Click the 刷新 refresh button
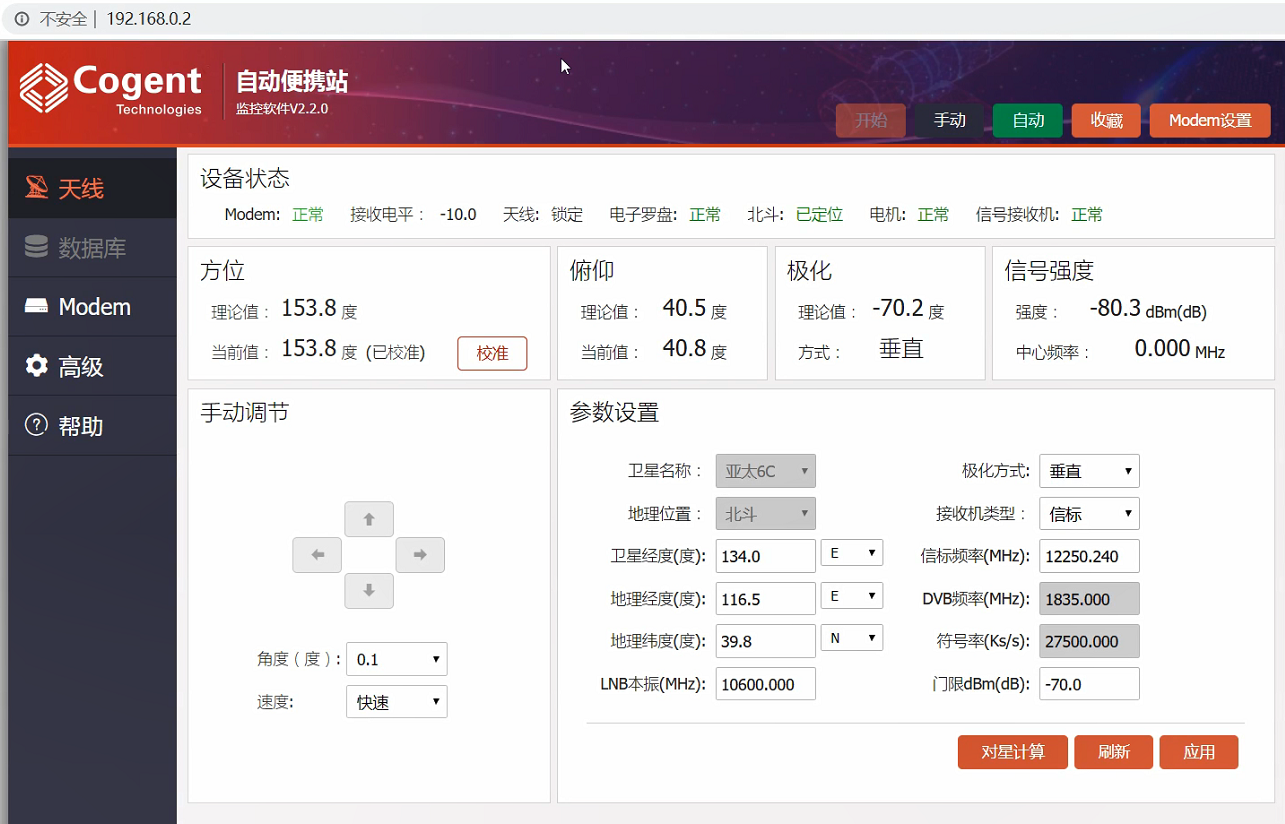The width and height of the screenshot is (1285, 824). click(1114, 752)
